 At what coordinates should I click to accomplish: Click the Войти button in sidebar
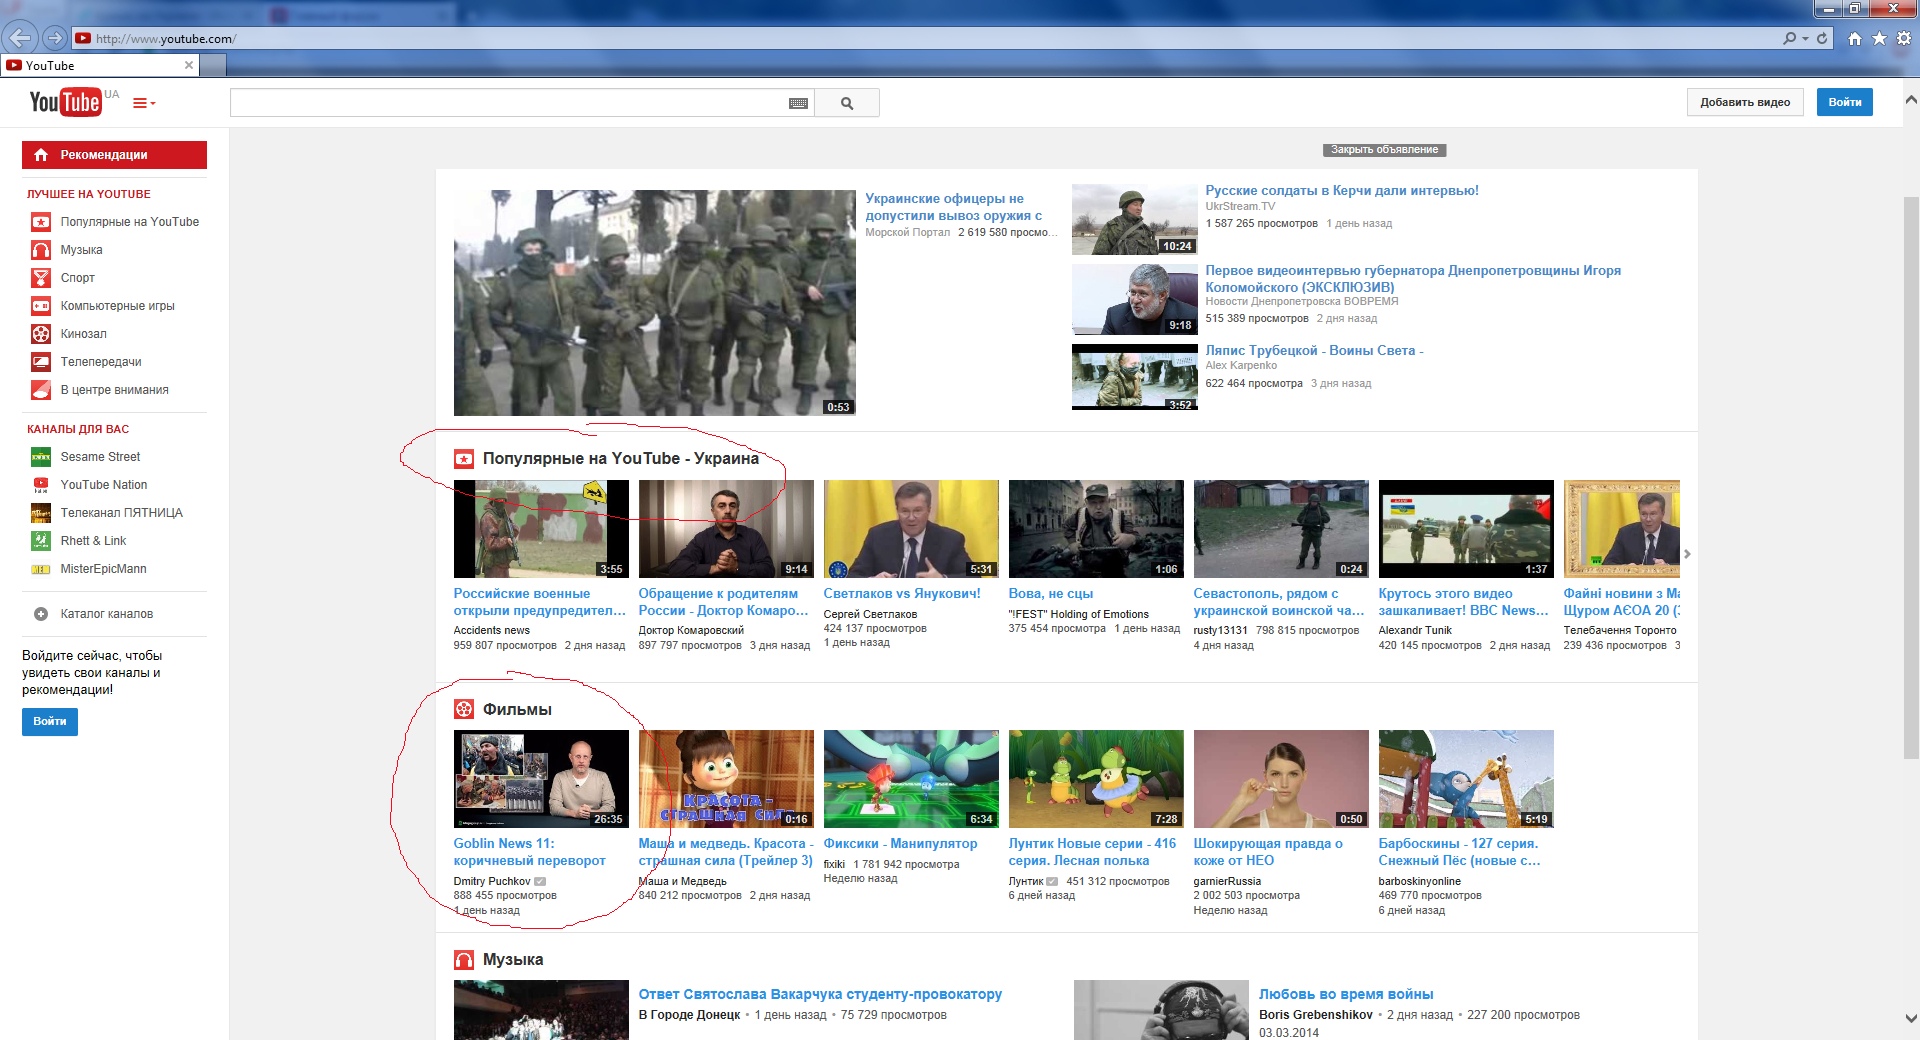pos(50,721)
